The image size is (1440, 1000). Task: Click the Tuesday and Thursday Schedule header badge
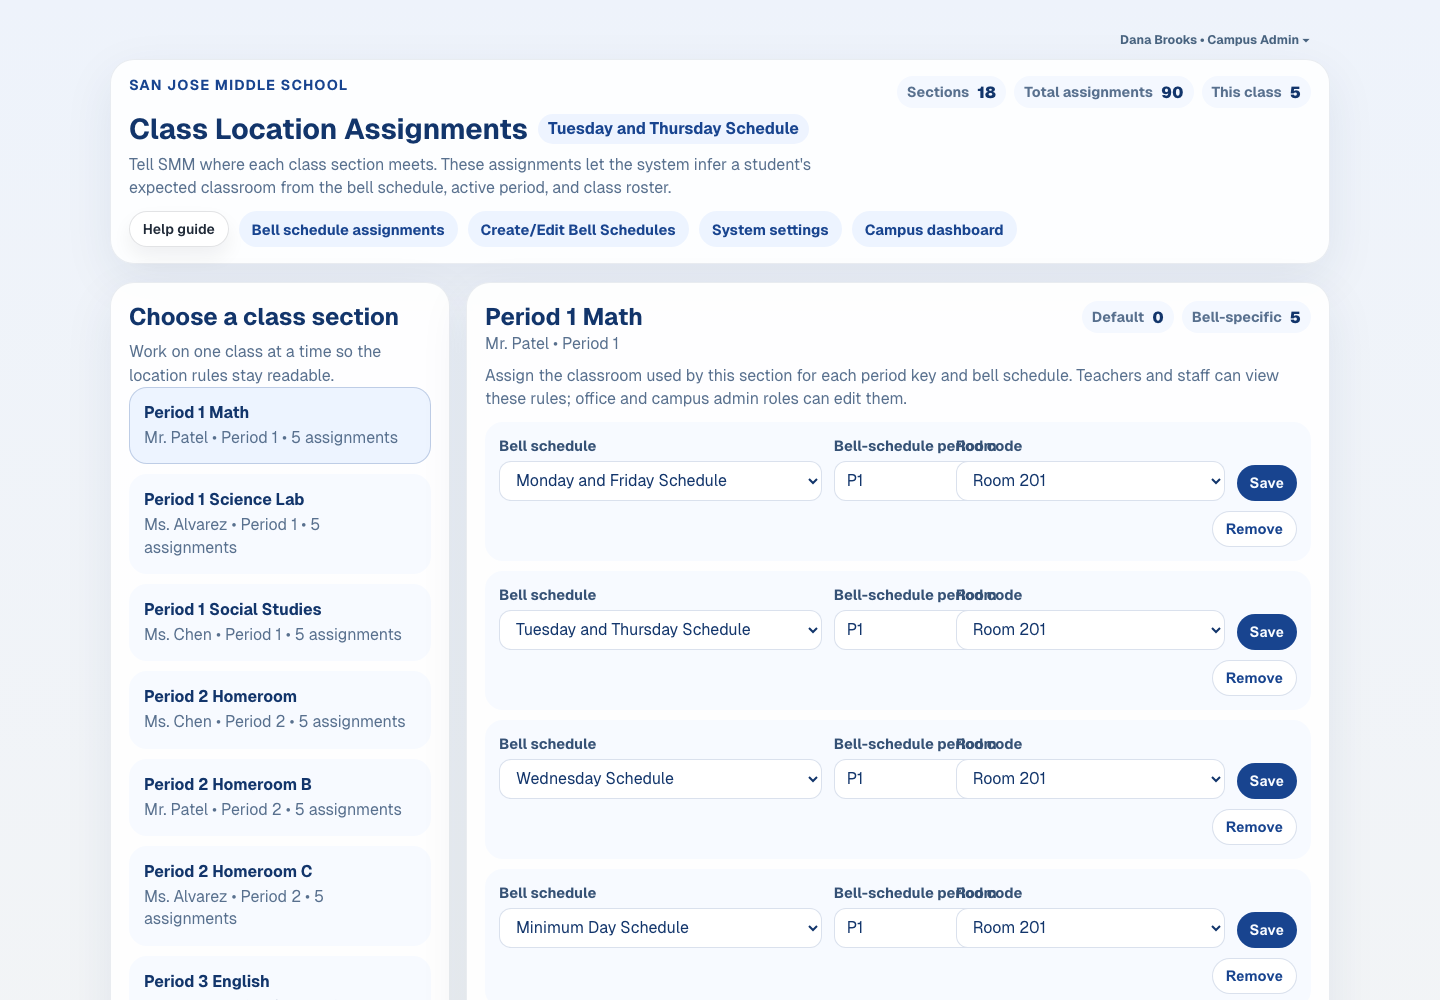[673, 128]
